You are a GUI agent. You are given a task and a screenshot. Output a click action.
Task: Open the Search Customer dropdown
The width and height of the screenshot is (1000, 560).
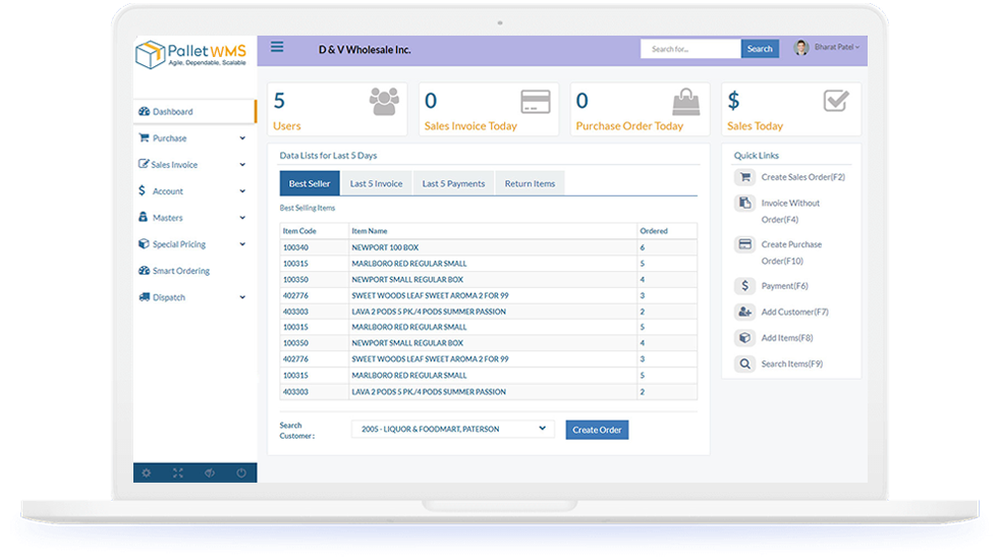click(x=453, y=429)
